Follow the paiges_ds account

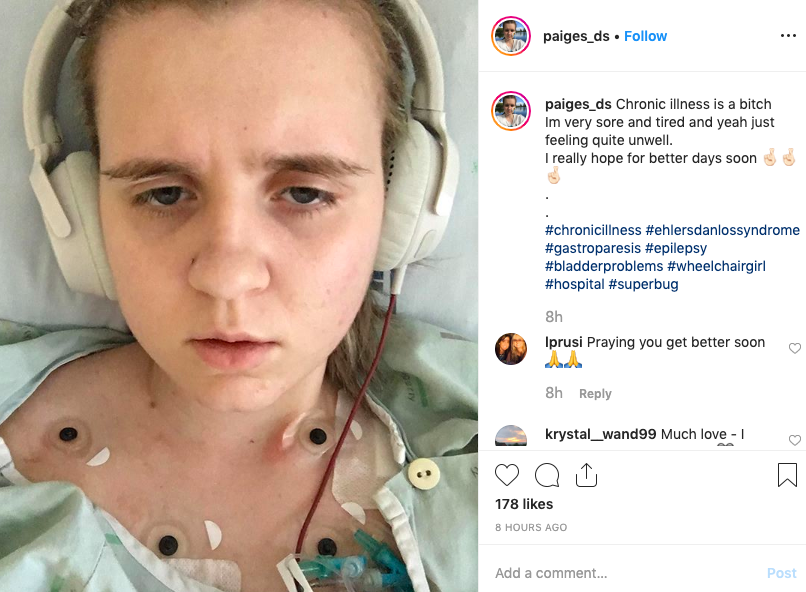(x=646, y=36)
